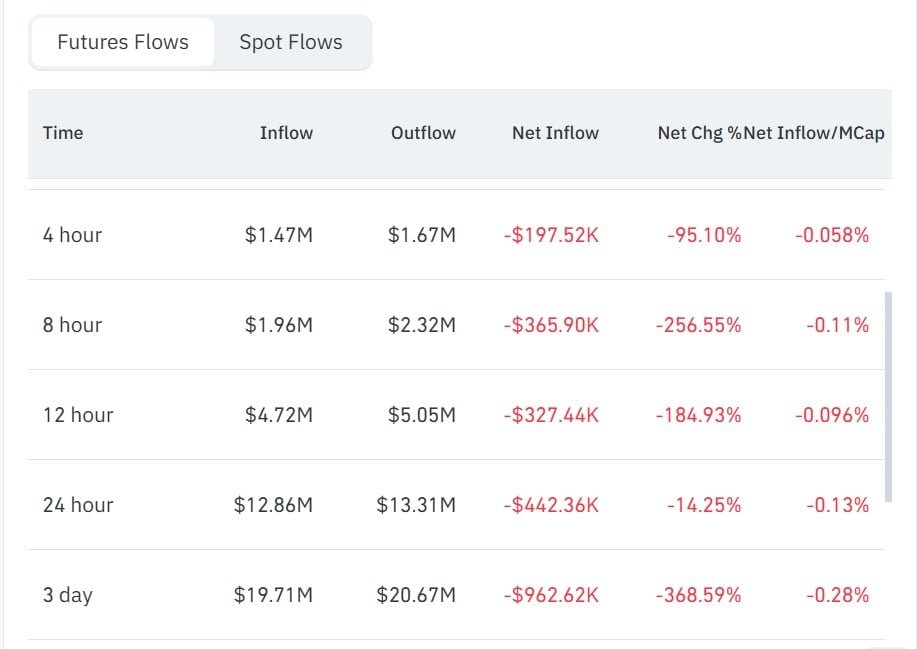Click the -$962.62K net inflow value
Viewport: 917px width, 649px height.
pyautogui.click(x=551, y=595)
